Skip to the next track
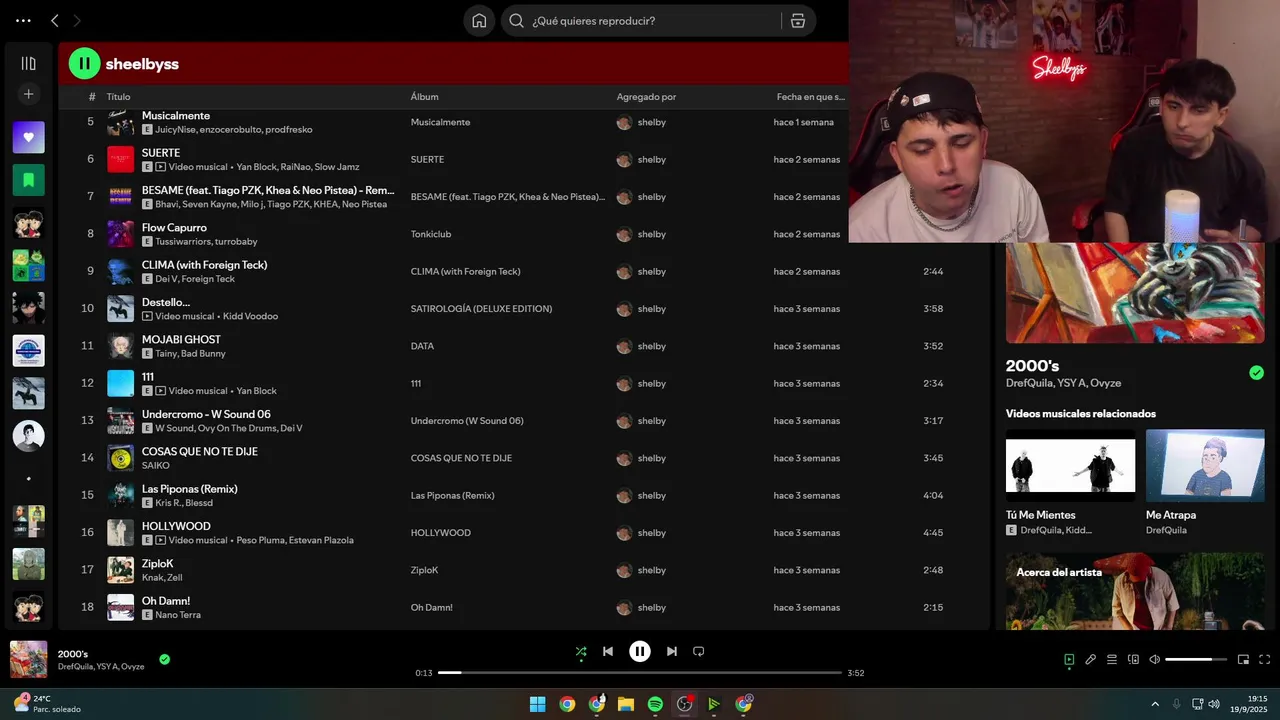The height and width of the screenshot is (720, 1280). coord(672,651)
